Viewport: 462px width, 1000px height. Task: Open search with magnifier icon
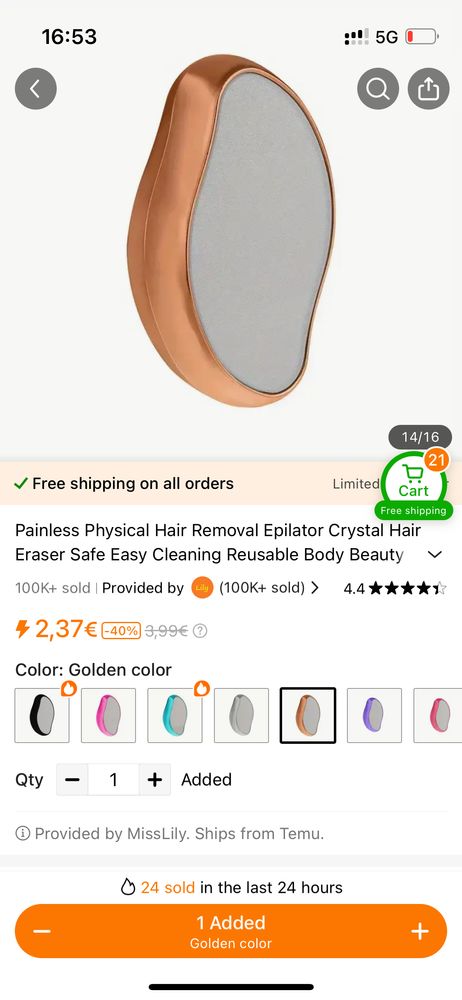pyautogui.click(x=378, y=89)
